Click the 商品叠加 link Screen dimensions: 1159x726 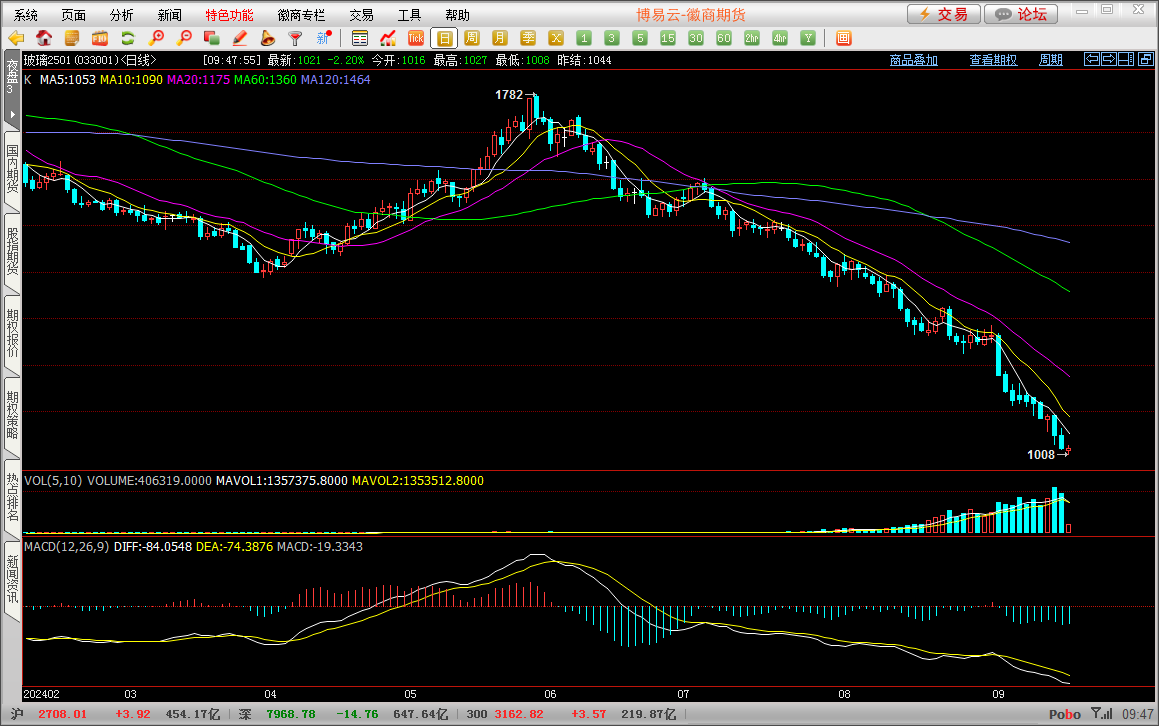click(913, 60)
